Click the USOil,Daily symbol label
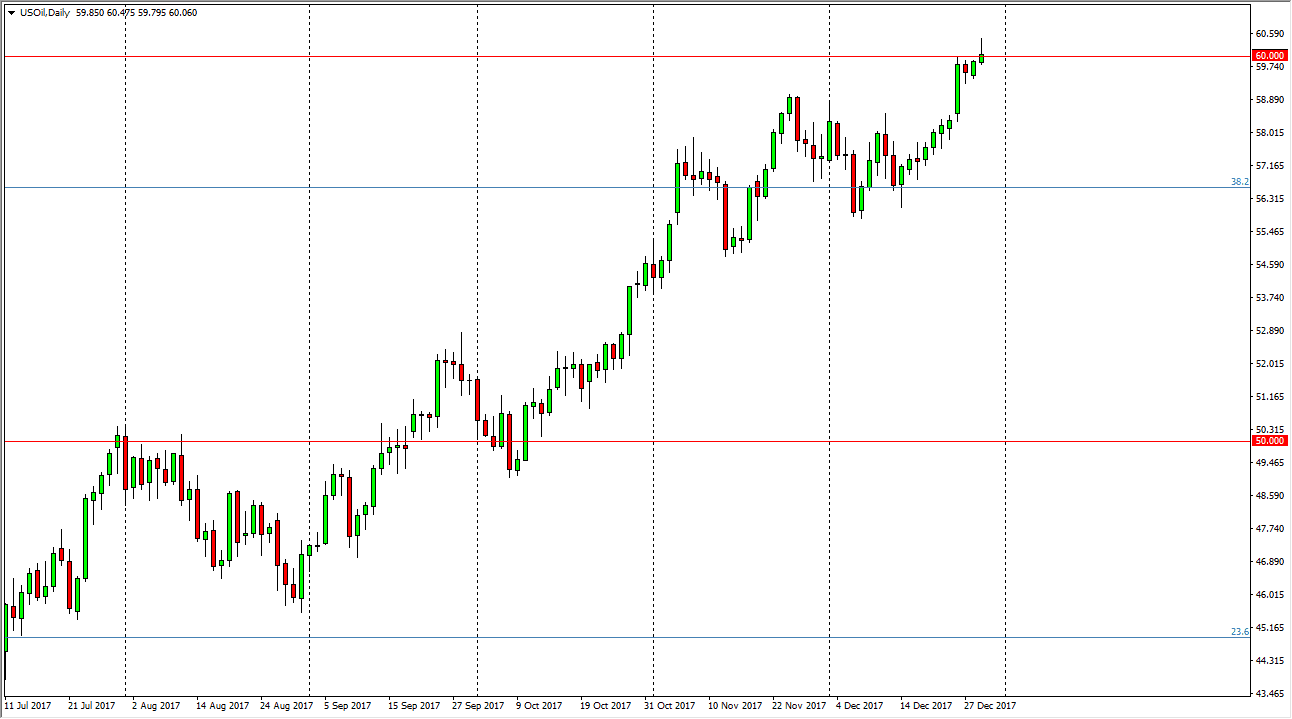Screen dimensions: 1292x719 (x=45, y=12)
